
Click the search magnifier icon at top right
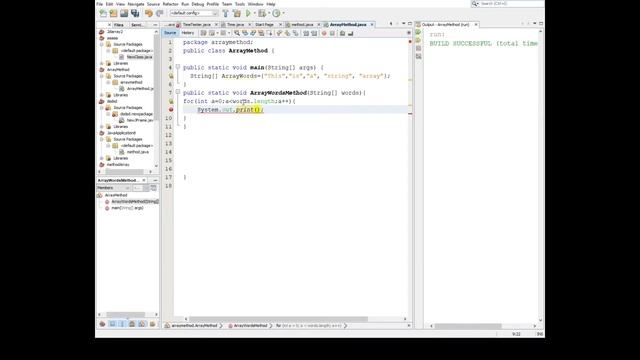475,4
